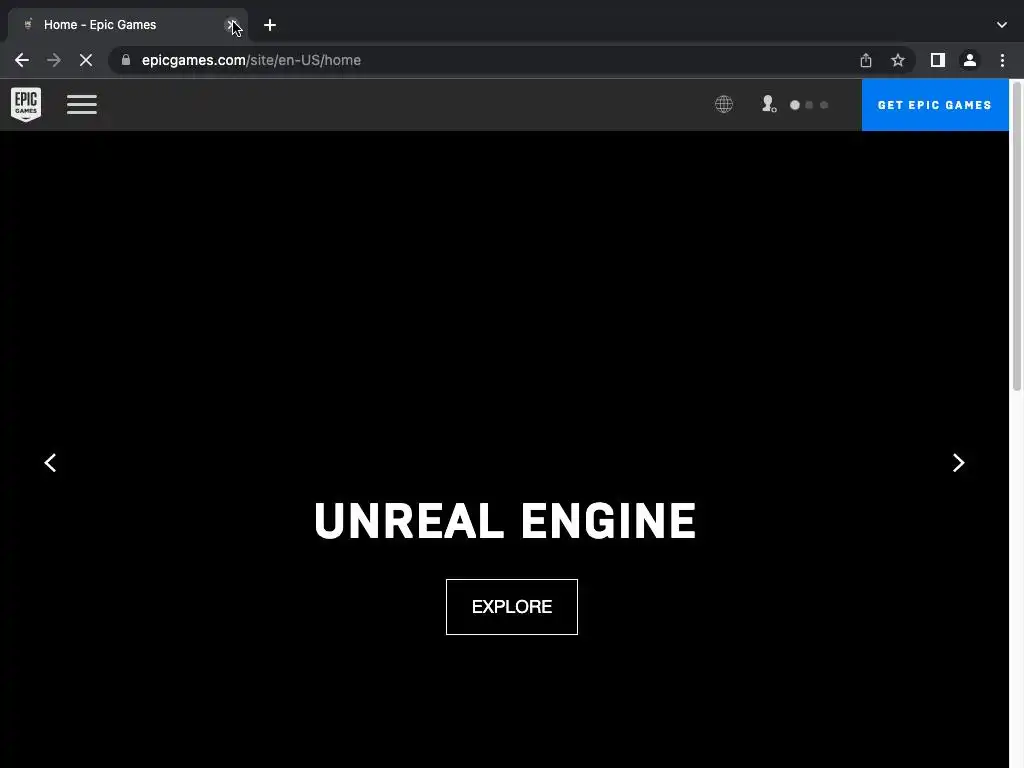Select the Home - Epic Games tab
The width and height of the screenshot is (1024, 768).
(x=127, y=25)
